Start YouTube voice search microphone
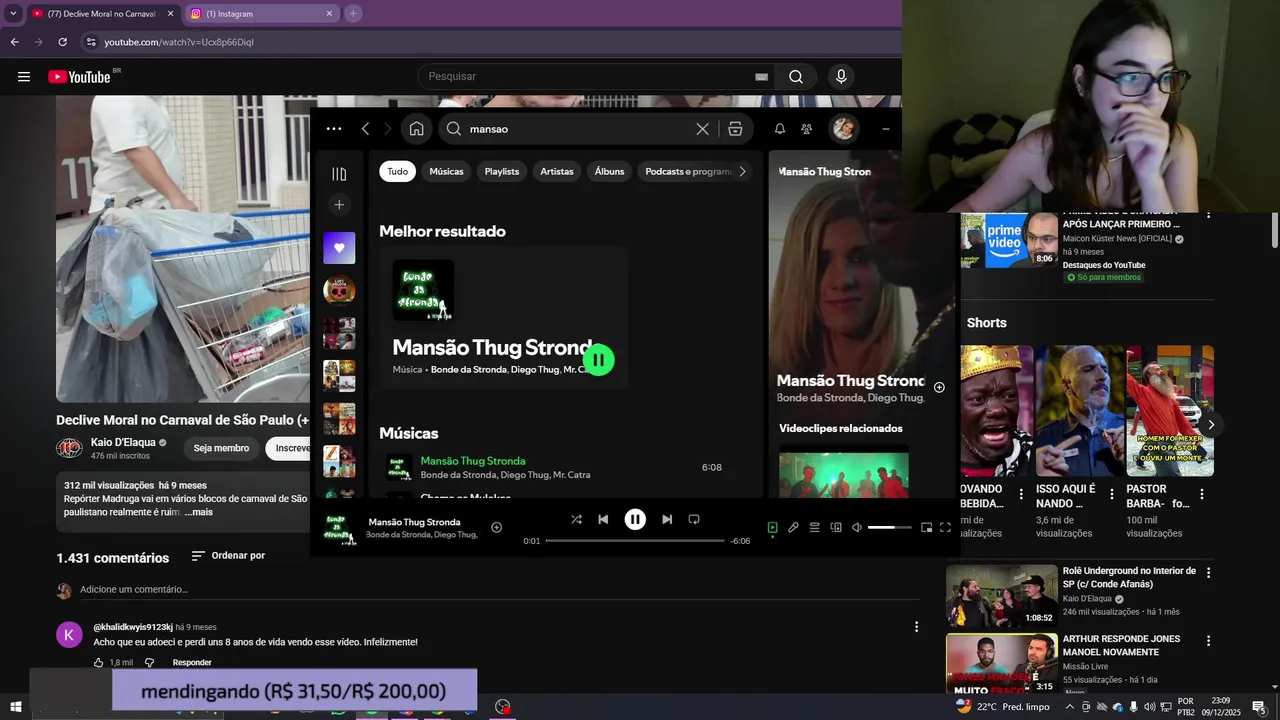This screenshot has width=1280, height=720. (x=841, y=77)
